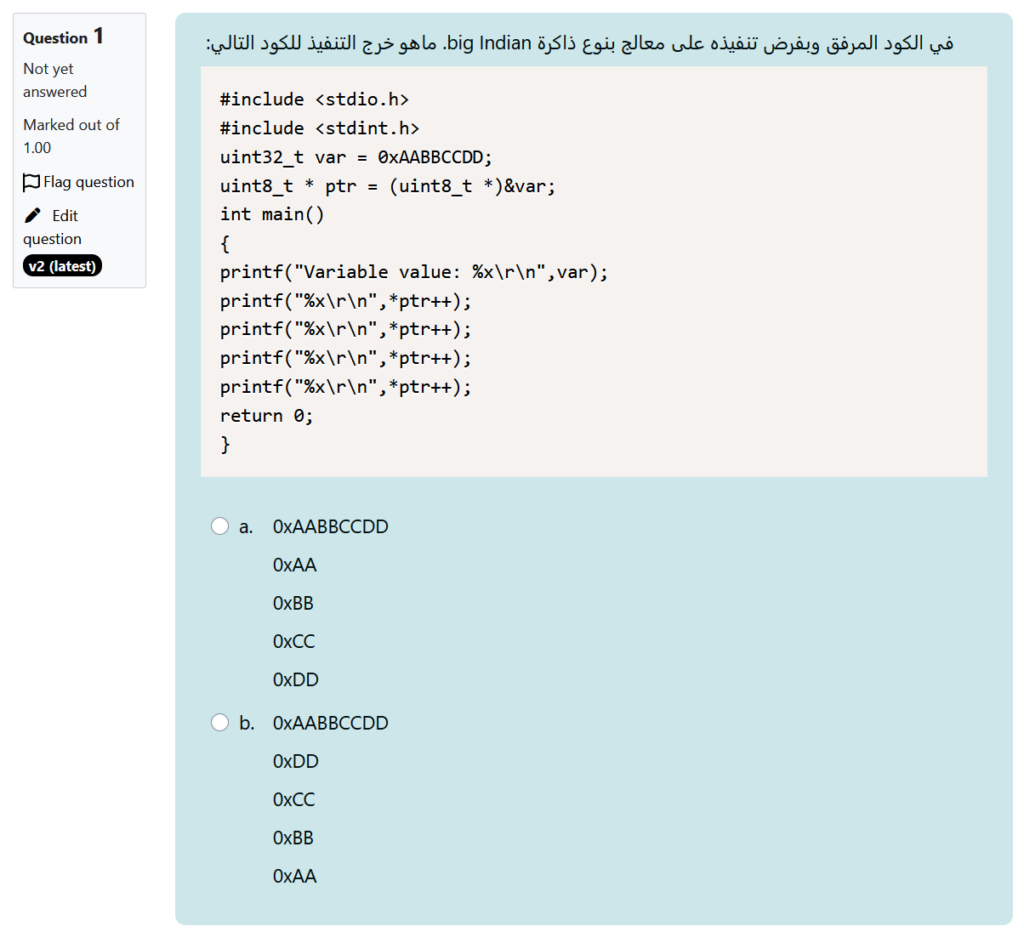The height and width of the screenshot is (943, 1024).
Task: Click the 'return 0;' code line
Action: (x=266, y=415)
